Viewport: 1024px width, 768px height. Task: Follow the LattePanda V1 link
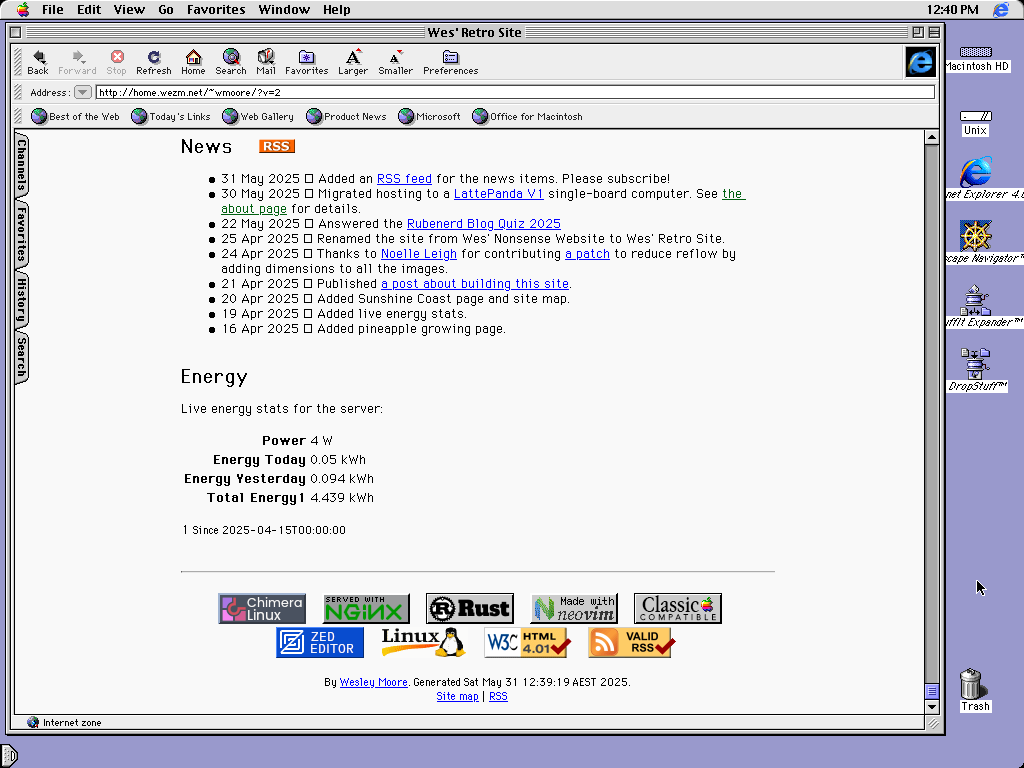coord(498,194)
